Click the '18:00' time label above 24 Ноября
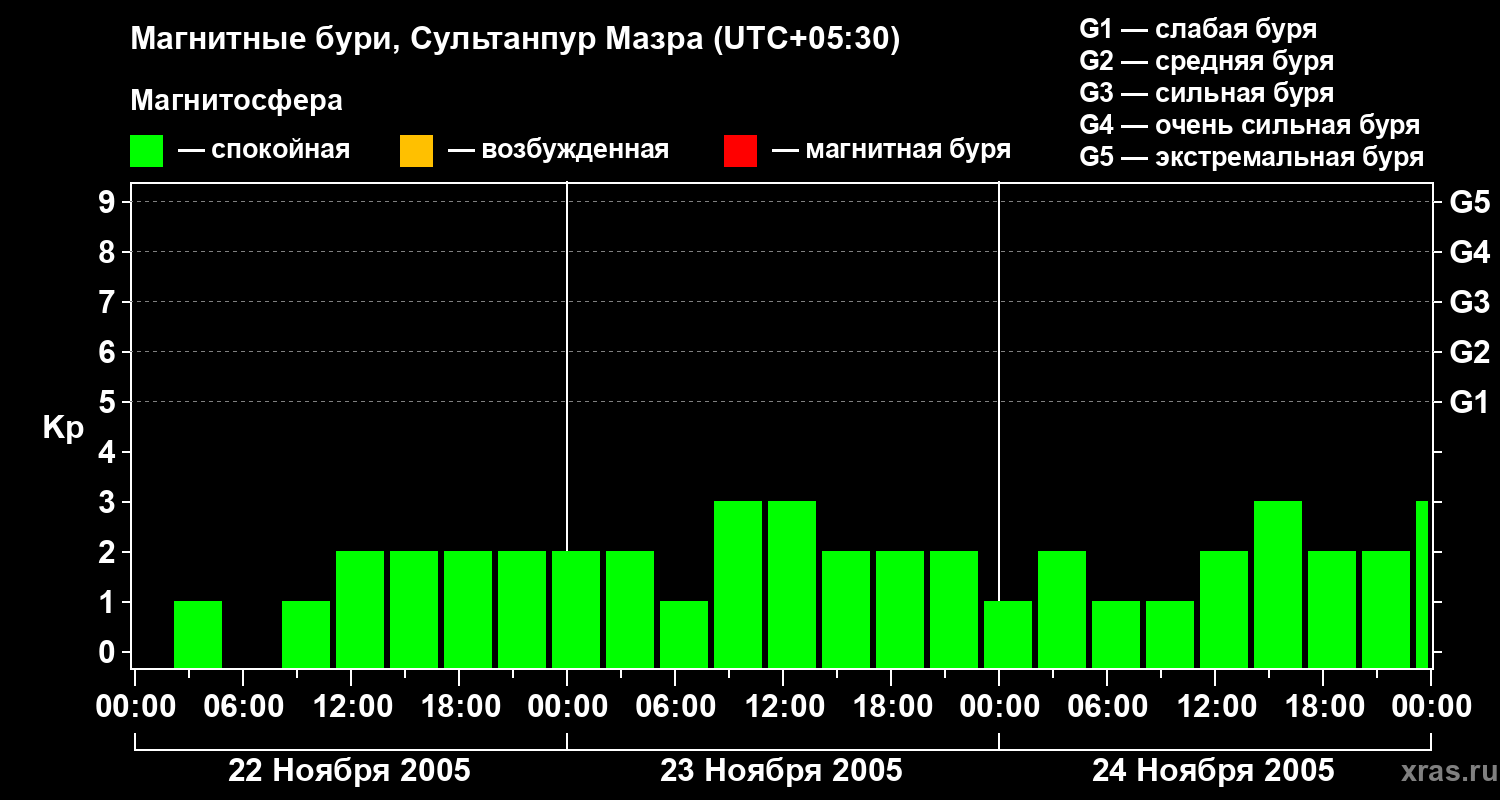 [x=1323, y=707]
